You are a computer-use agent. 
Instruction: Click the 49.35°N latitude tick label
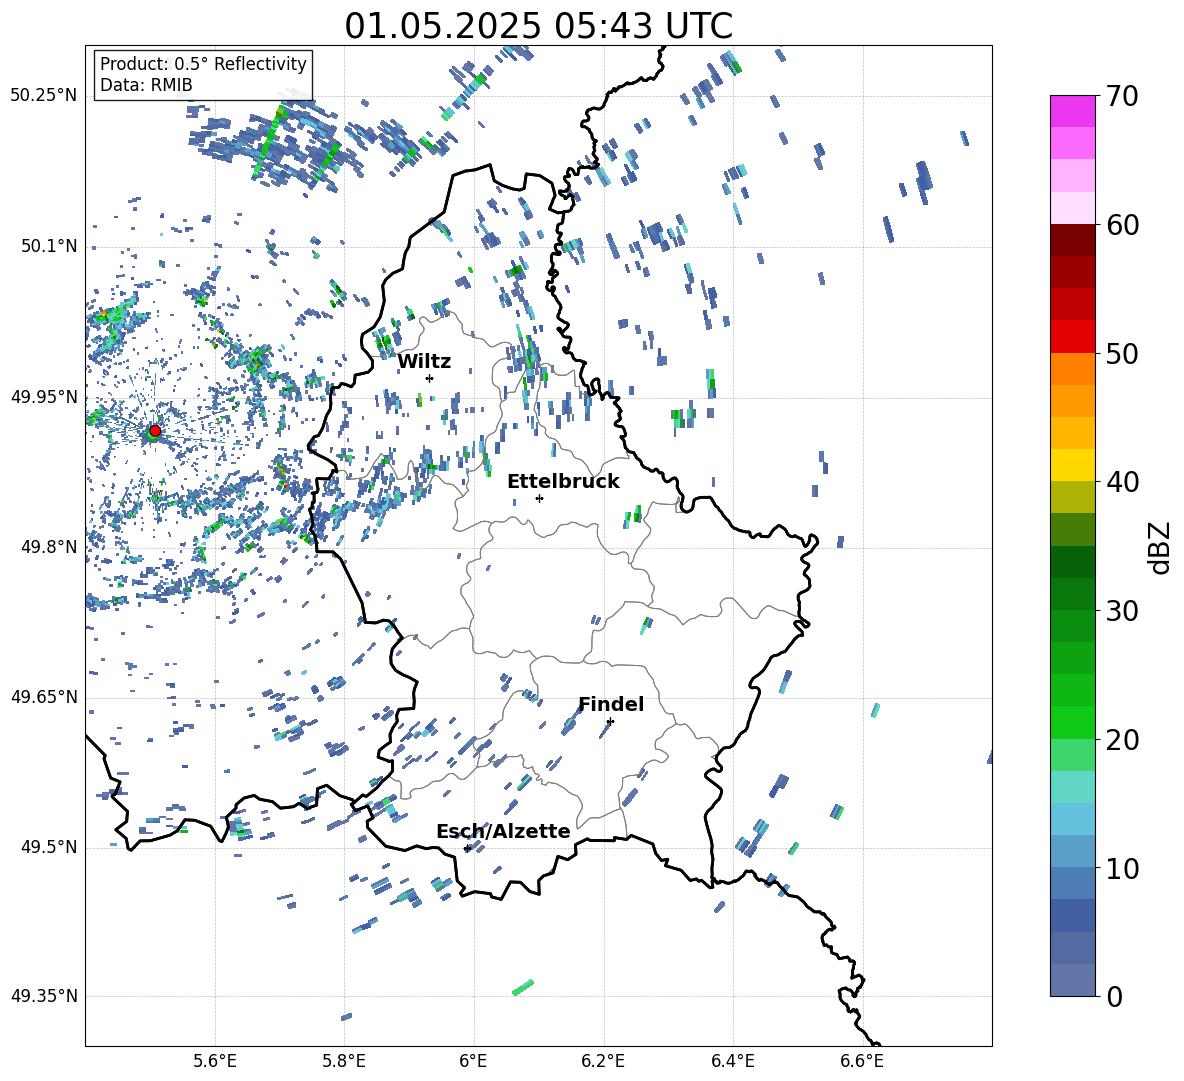click(x=44, y=996)
